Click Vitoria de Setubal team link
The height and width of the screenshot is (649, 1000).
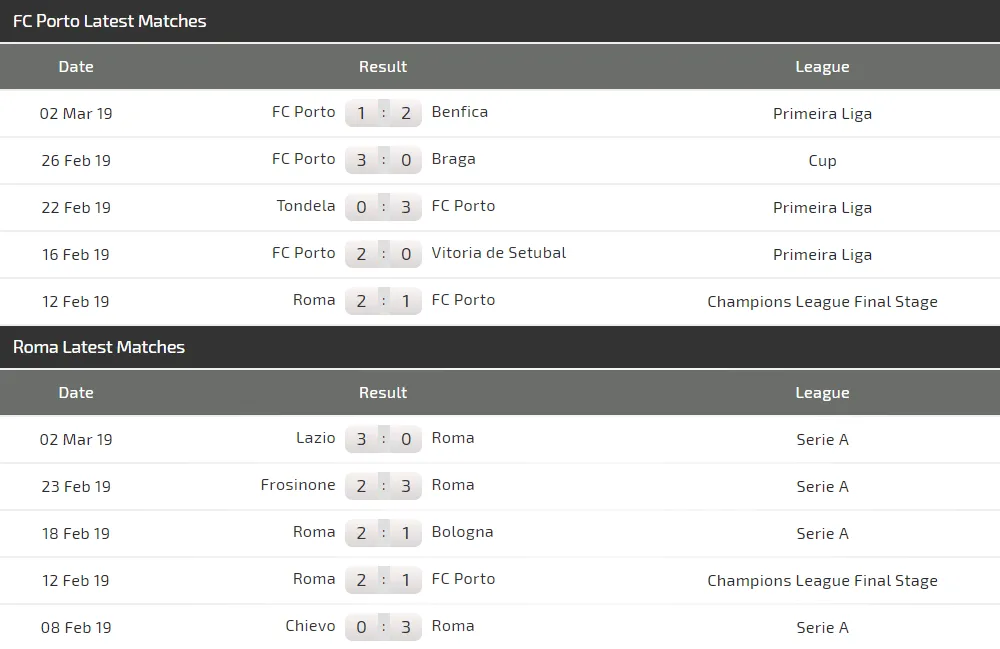(x=499, y=253)
